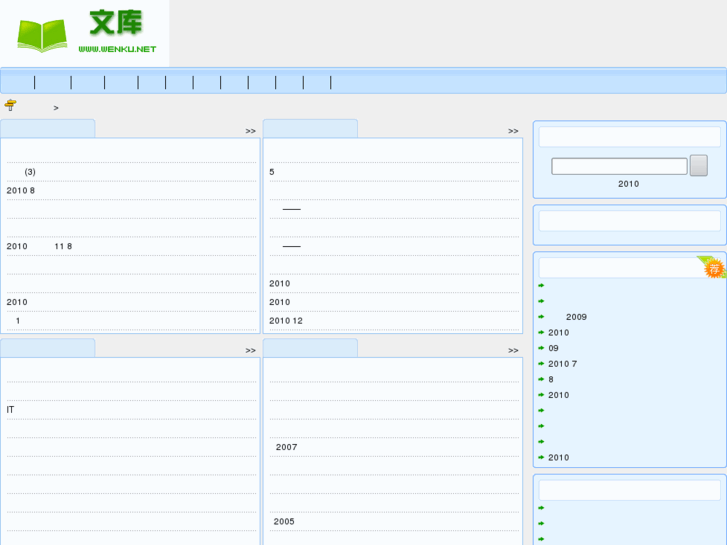The width and height of the screenshot is (727, 545).
Task: Open the ">>" more link of top-left panel
Action: point(250,131)
